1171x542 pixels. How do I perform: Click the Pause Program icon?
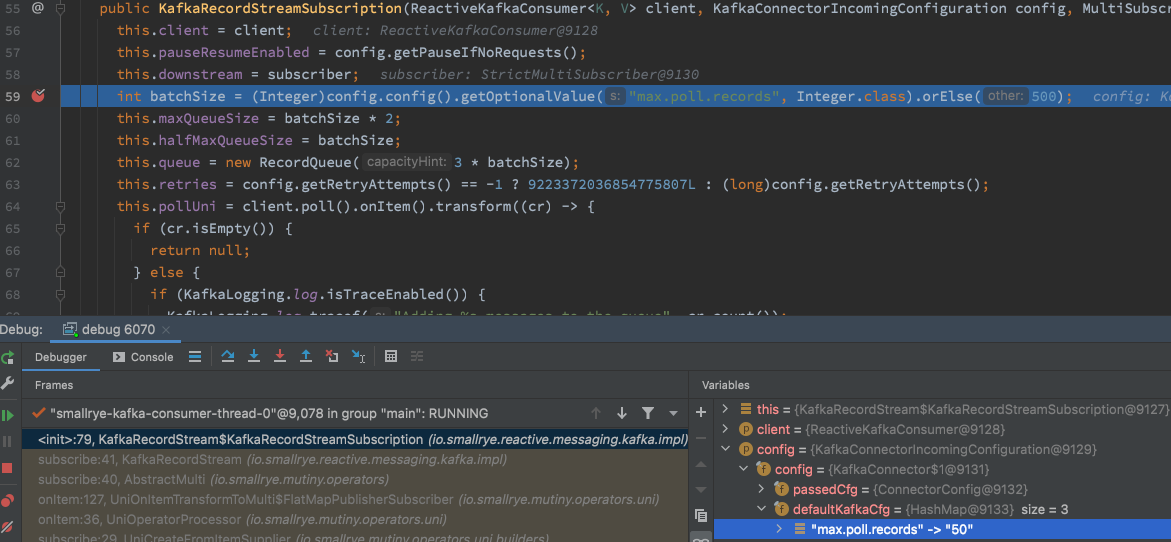(x=7, y=441)
